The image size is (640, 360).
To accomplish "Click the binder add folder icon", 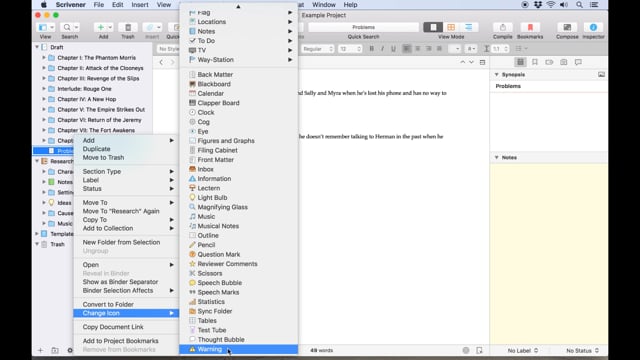I will (55, 350).
